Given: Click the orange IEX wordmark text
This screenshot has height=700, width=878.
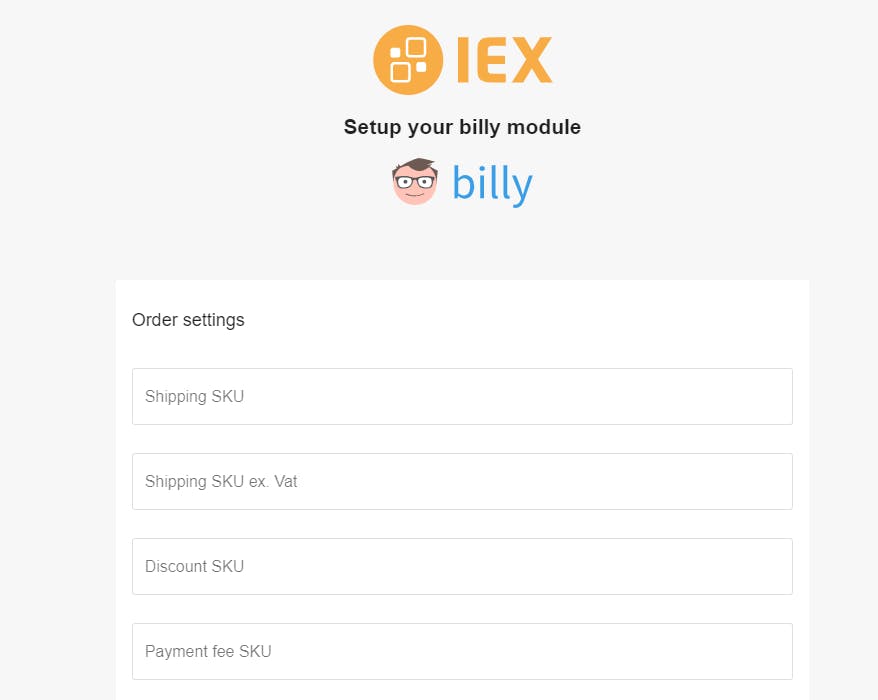Looking at the screenshot, I should (x=505, y=60).
